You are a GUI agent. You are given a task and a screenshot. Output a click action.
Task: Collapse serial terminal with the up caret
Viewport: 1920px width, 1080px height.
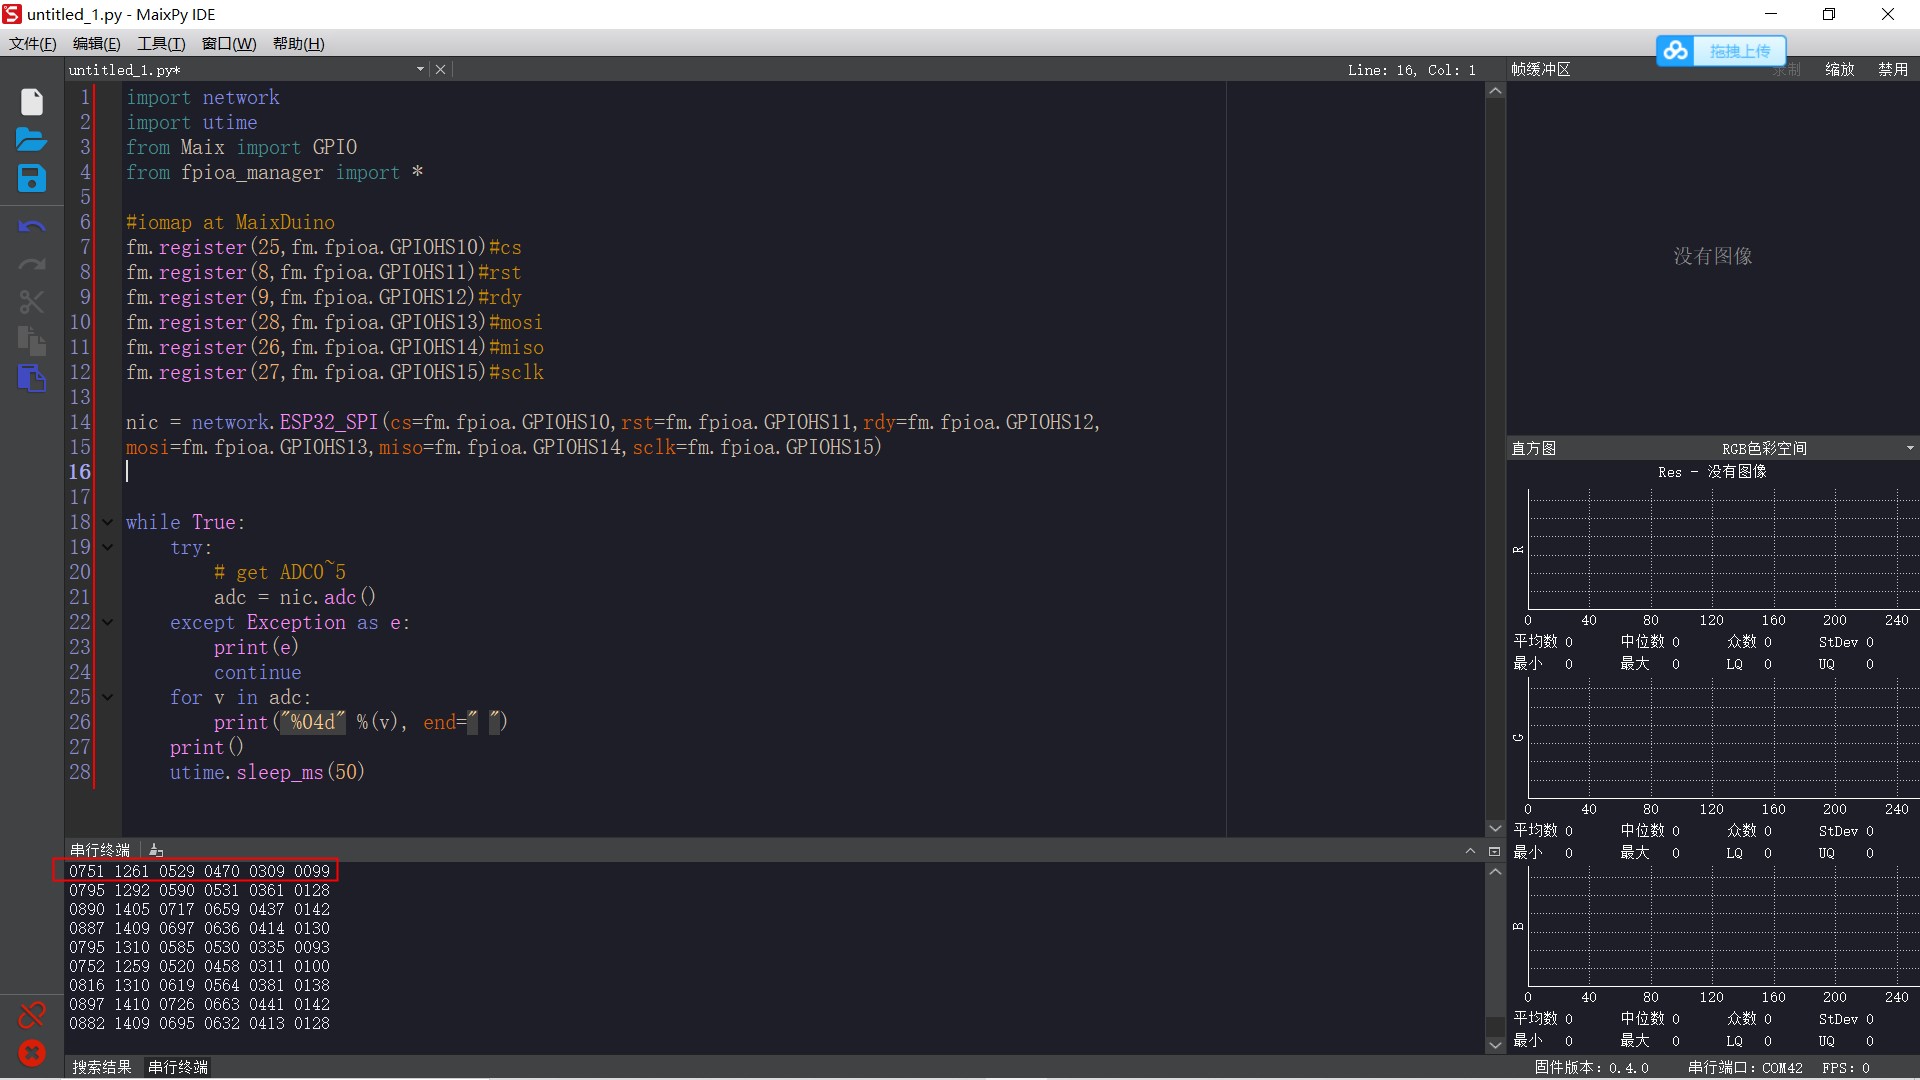(x=1470, y=851)
